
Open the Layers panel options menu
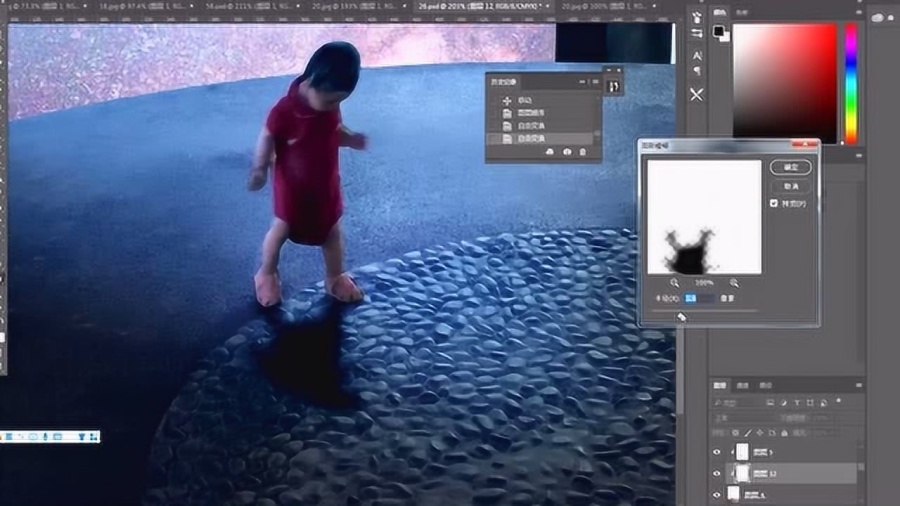pyautogui.click(x=859, y=386)
